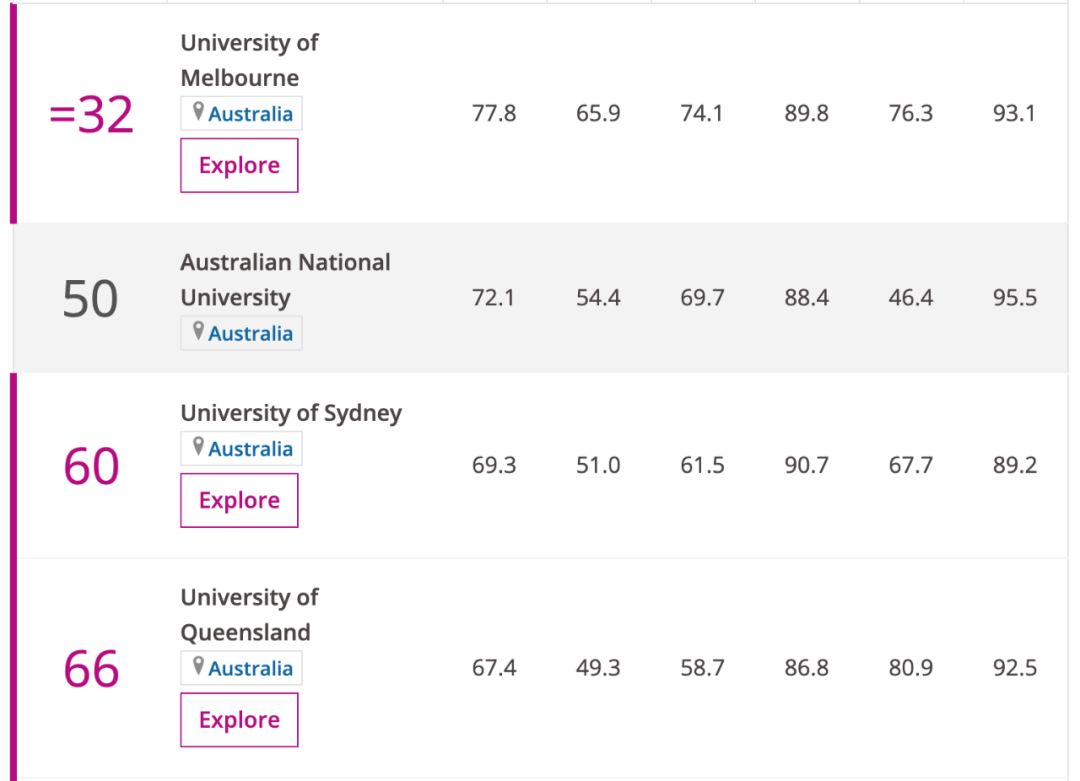
Task: Click rank 50 in the grey row
Action: pyautogui.click(x=90, y=299)
